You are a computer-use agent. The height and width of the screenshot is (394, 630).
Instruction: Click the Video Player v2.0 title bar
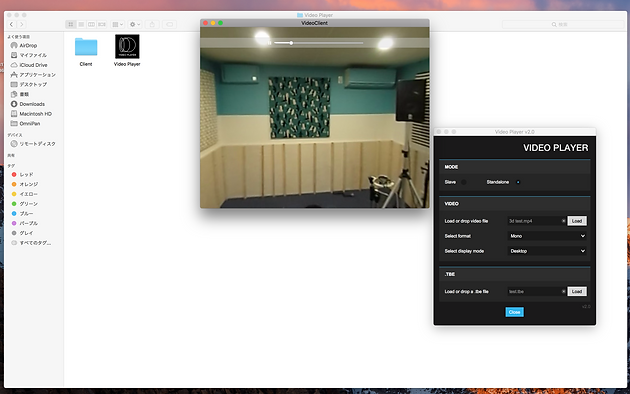515,132
